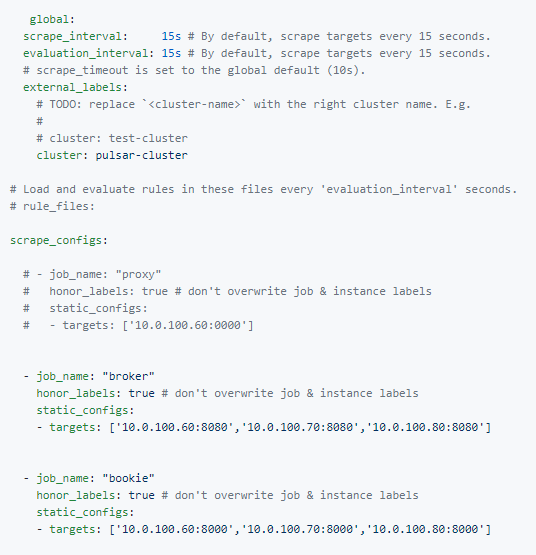The height and width of the screenshot is (555, 536).
Task: Click the scrape_timeout comment line
Action: tap(194, 70)
